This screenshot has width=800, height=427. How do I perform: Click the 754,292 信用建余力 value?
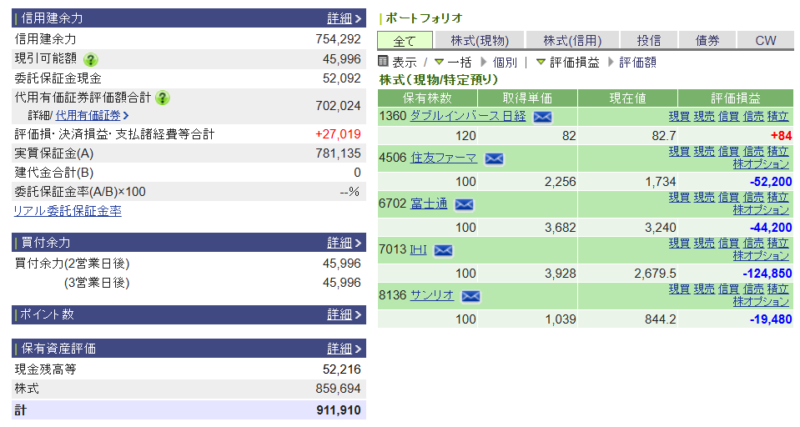pyautogui.click(x=338, y=39)
